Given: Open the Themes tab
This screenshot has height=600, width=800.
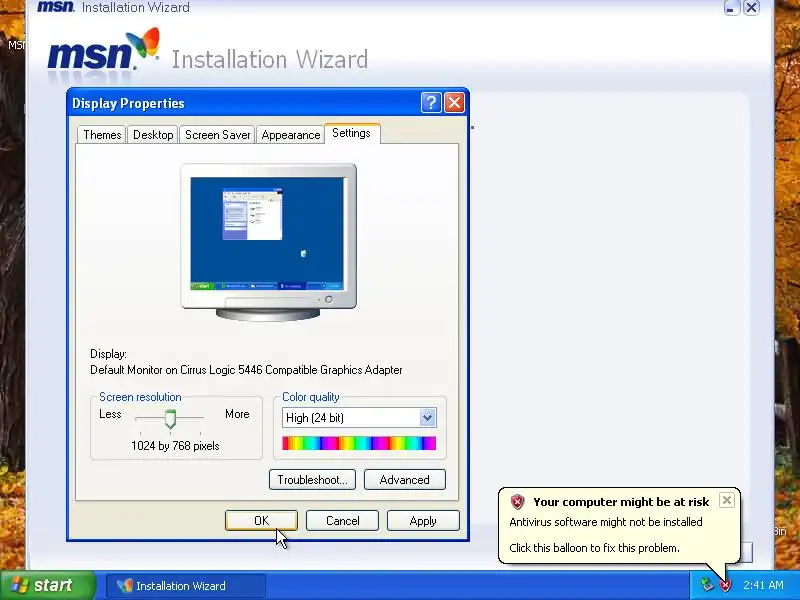Looking at the screenshot, I should pyautogui.click(x=102, y=135).
